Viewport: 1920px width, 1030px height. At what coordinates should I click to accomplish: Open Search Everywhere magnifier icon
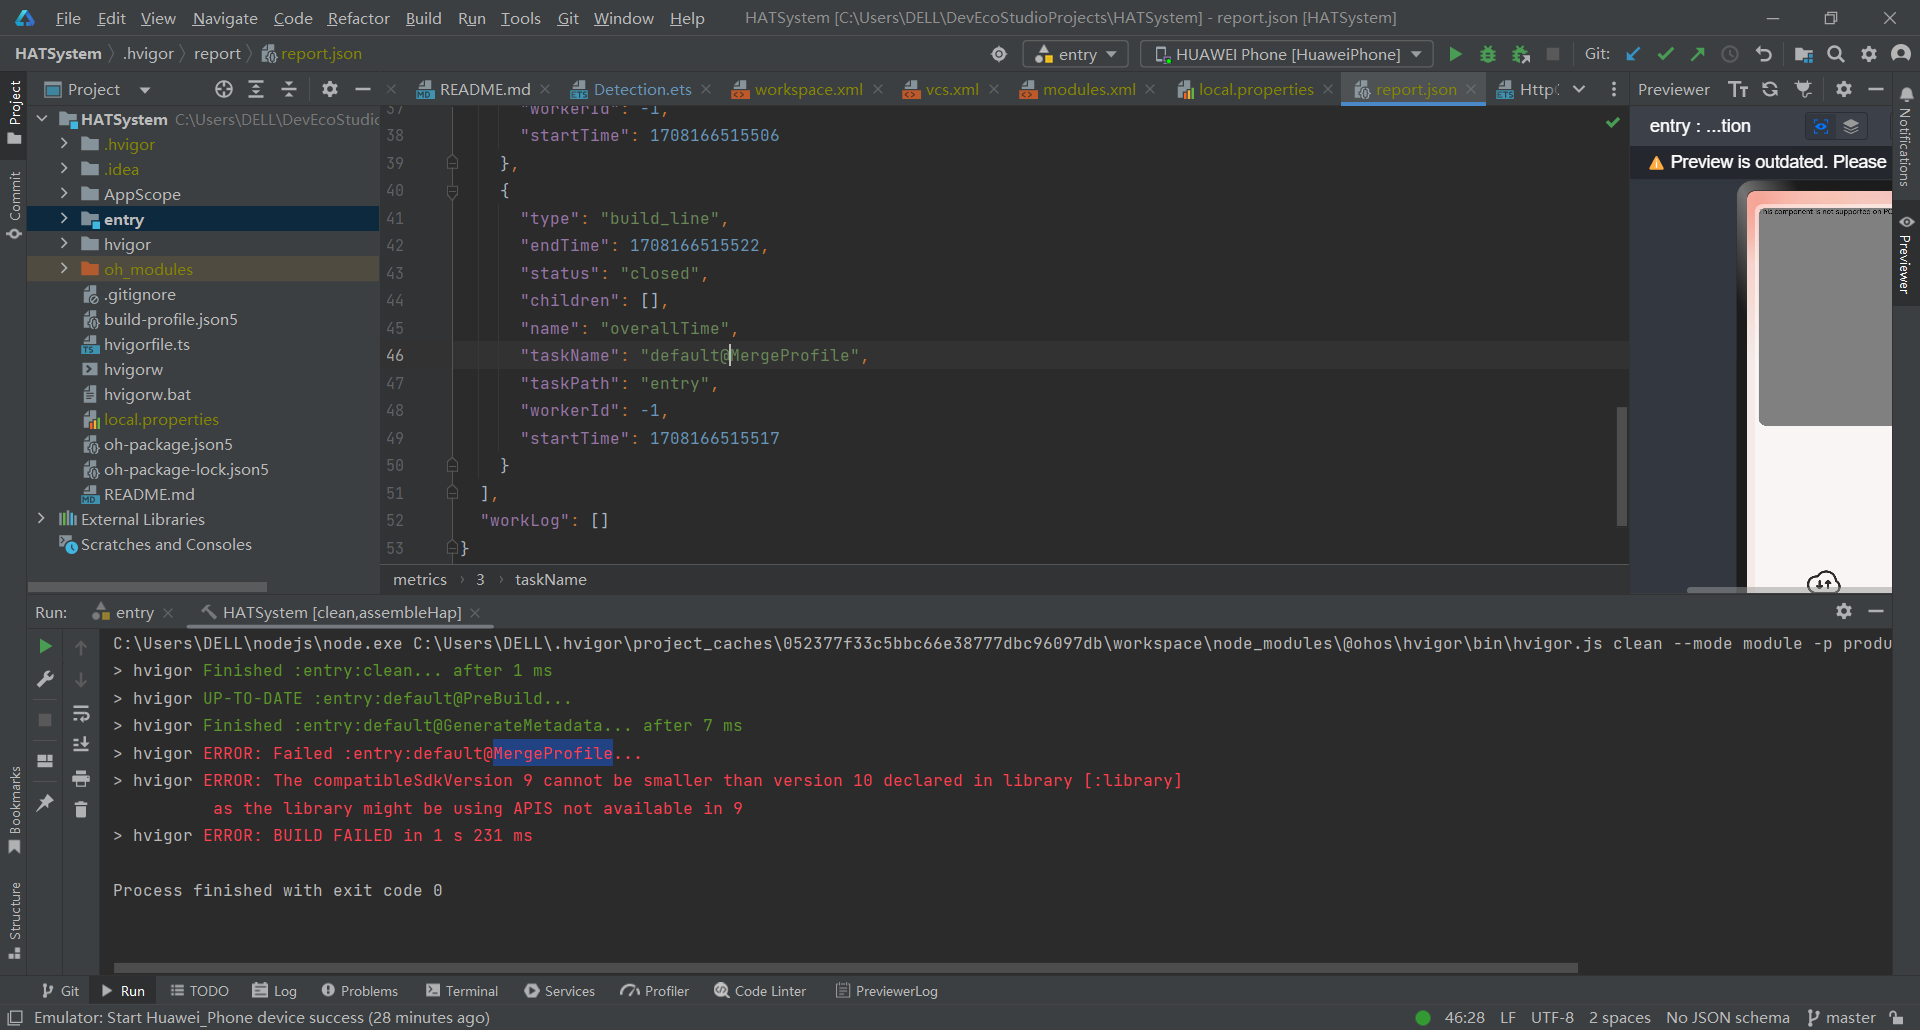[x=1836, y=54]
